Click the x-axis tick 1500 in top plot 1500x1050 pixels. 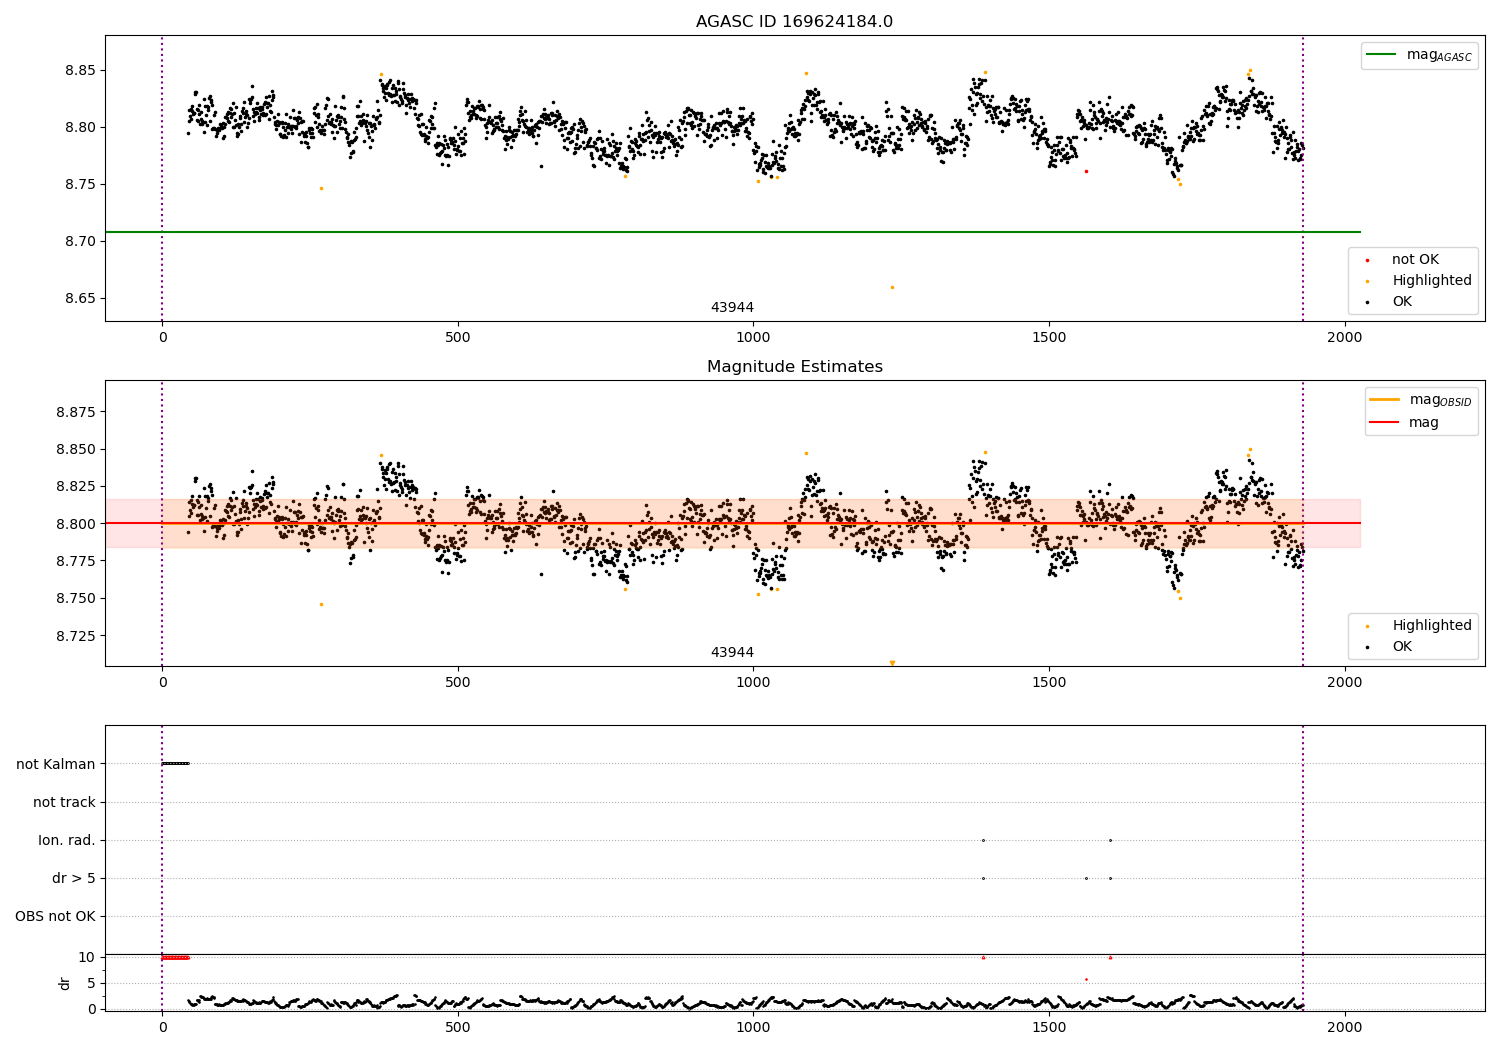(x=1049, y=338)
